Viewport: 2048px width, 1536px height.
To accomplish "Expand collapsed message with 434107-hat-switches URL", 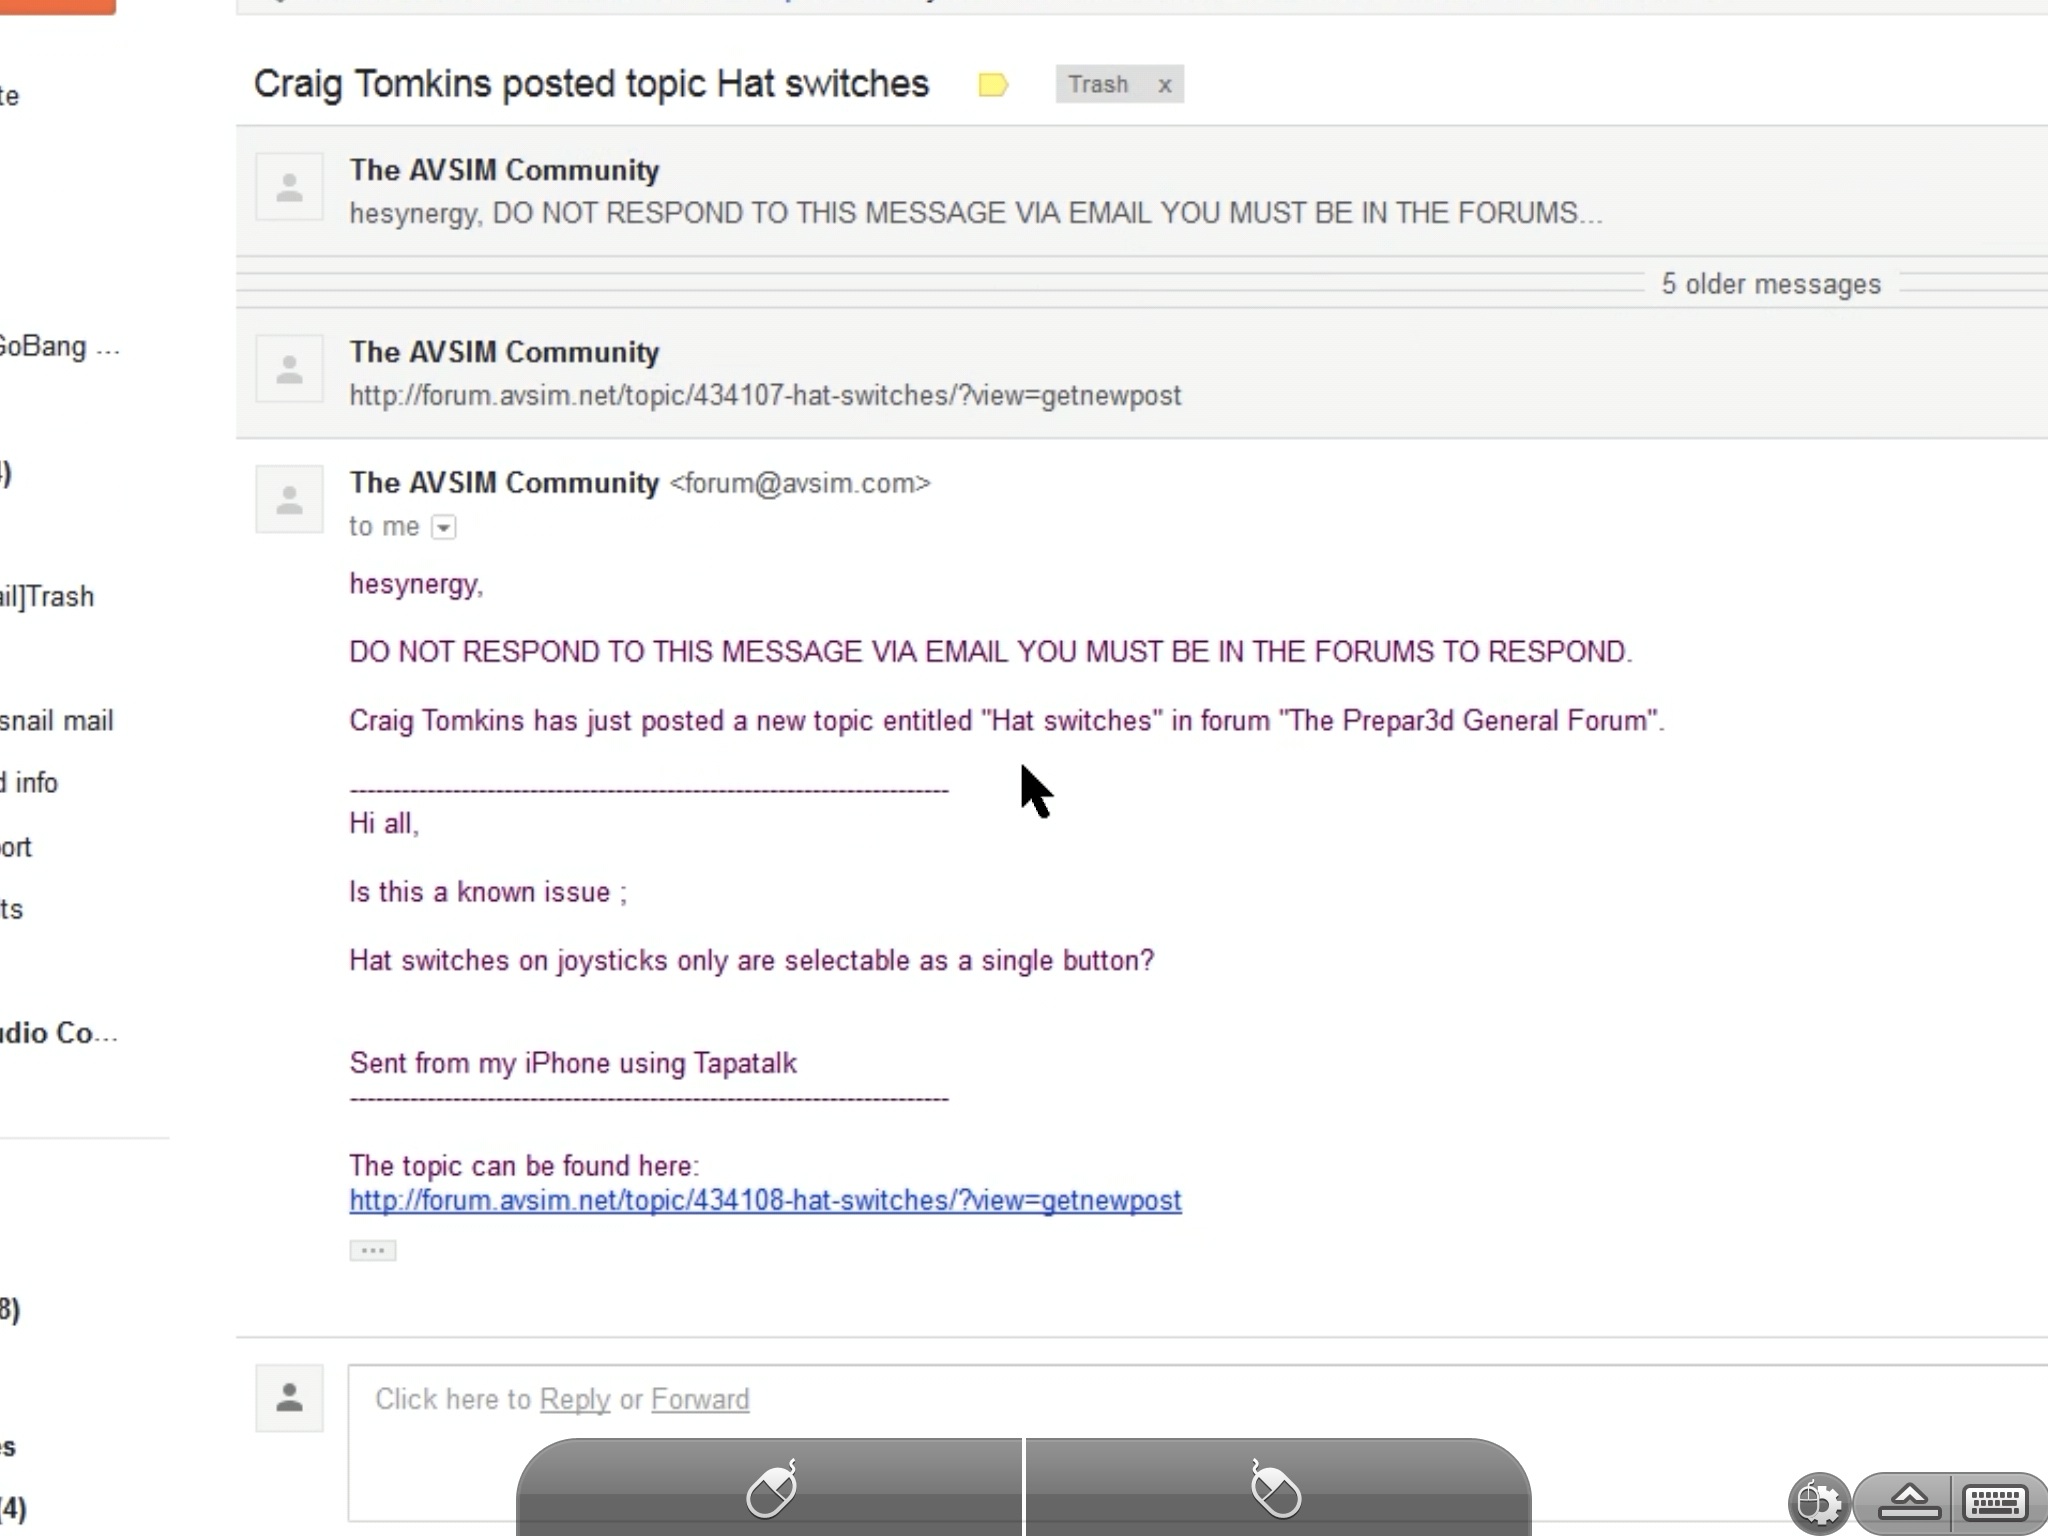I will click(1142, 373).
